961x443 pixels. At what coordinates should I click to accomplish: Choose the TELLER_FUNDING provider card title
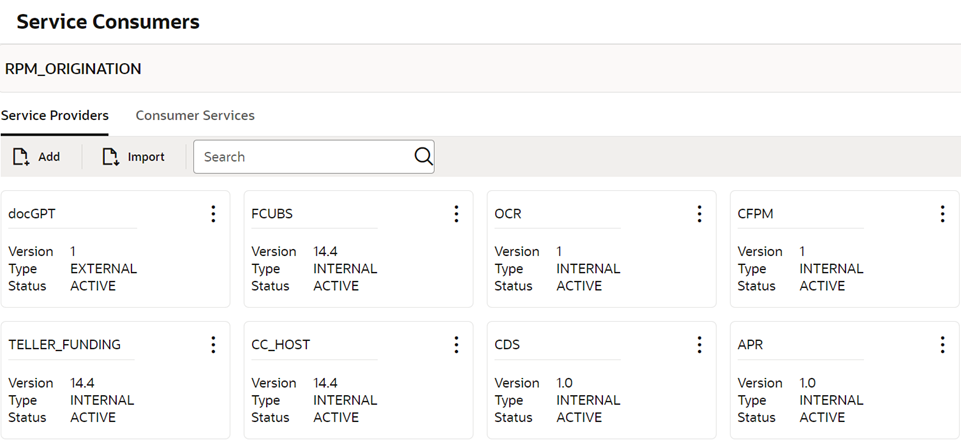pyautogui.click(x=64, y=345)
